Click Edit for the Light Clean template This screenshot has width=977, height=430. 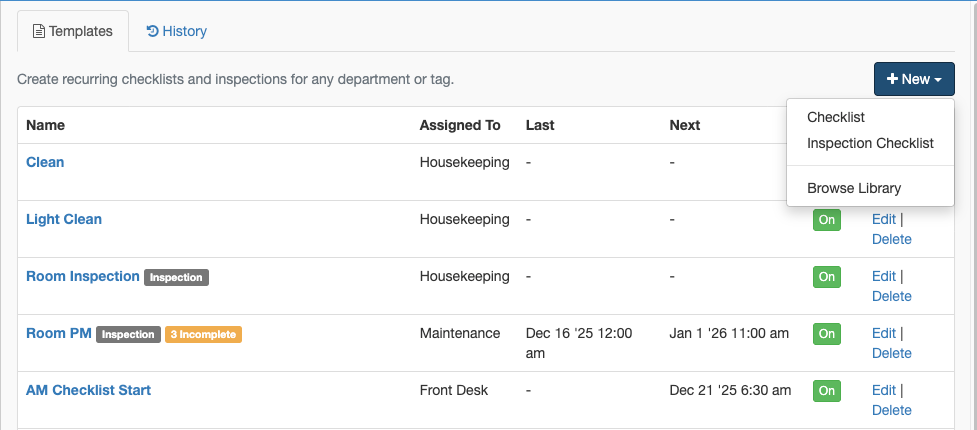click(884, 219)
